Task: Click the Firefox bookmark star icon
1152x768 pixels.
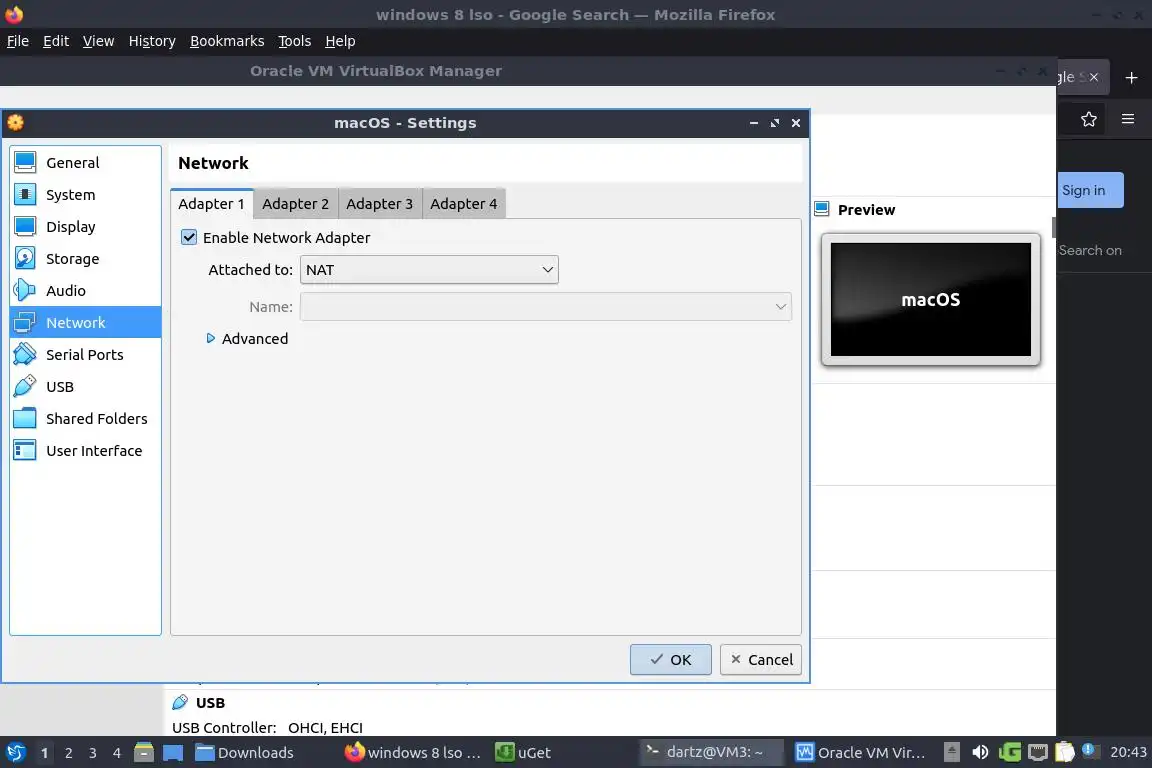Action: [x=1089, y=119]
